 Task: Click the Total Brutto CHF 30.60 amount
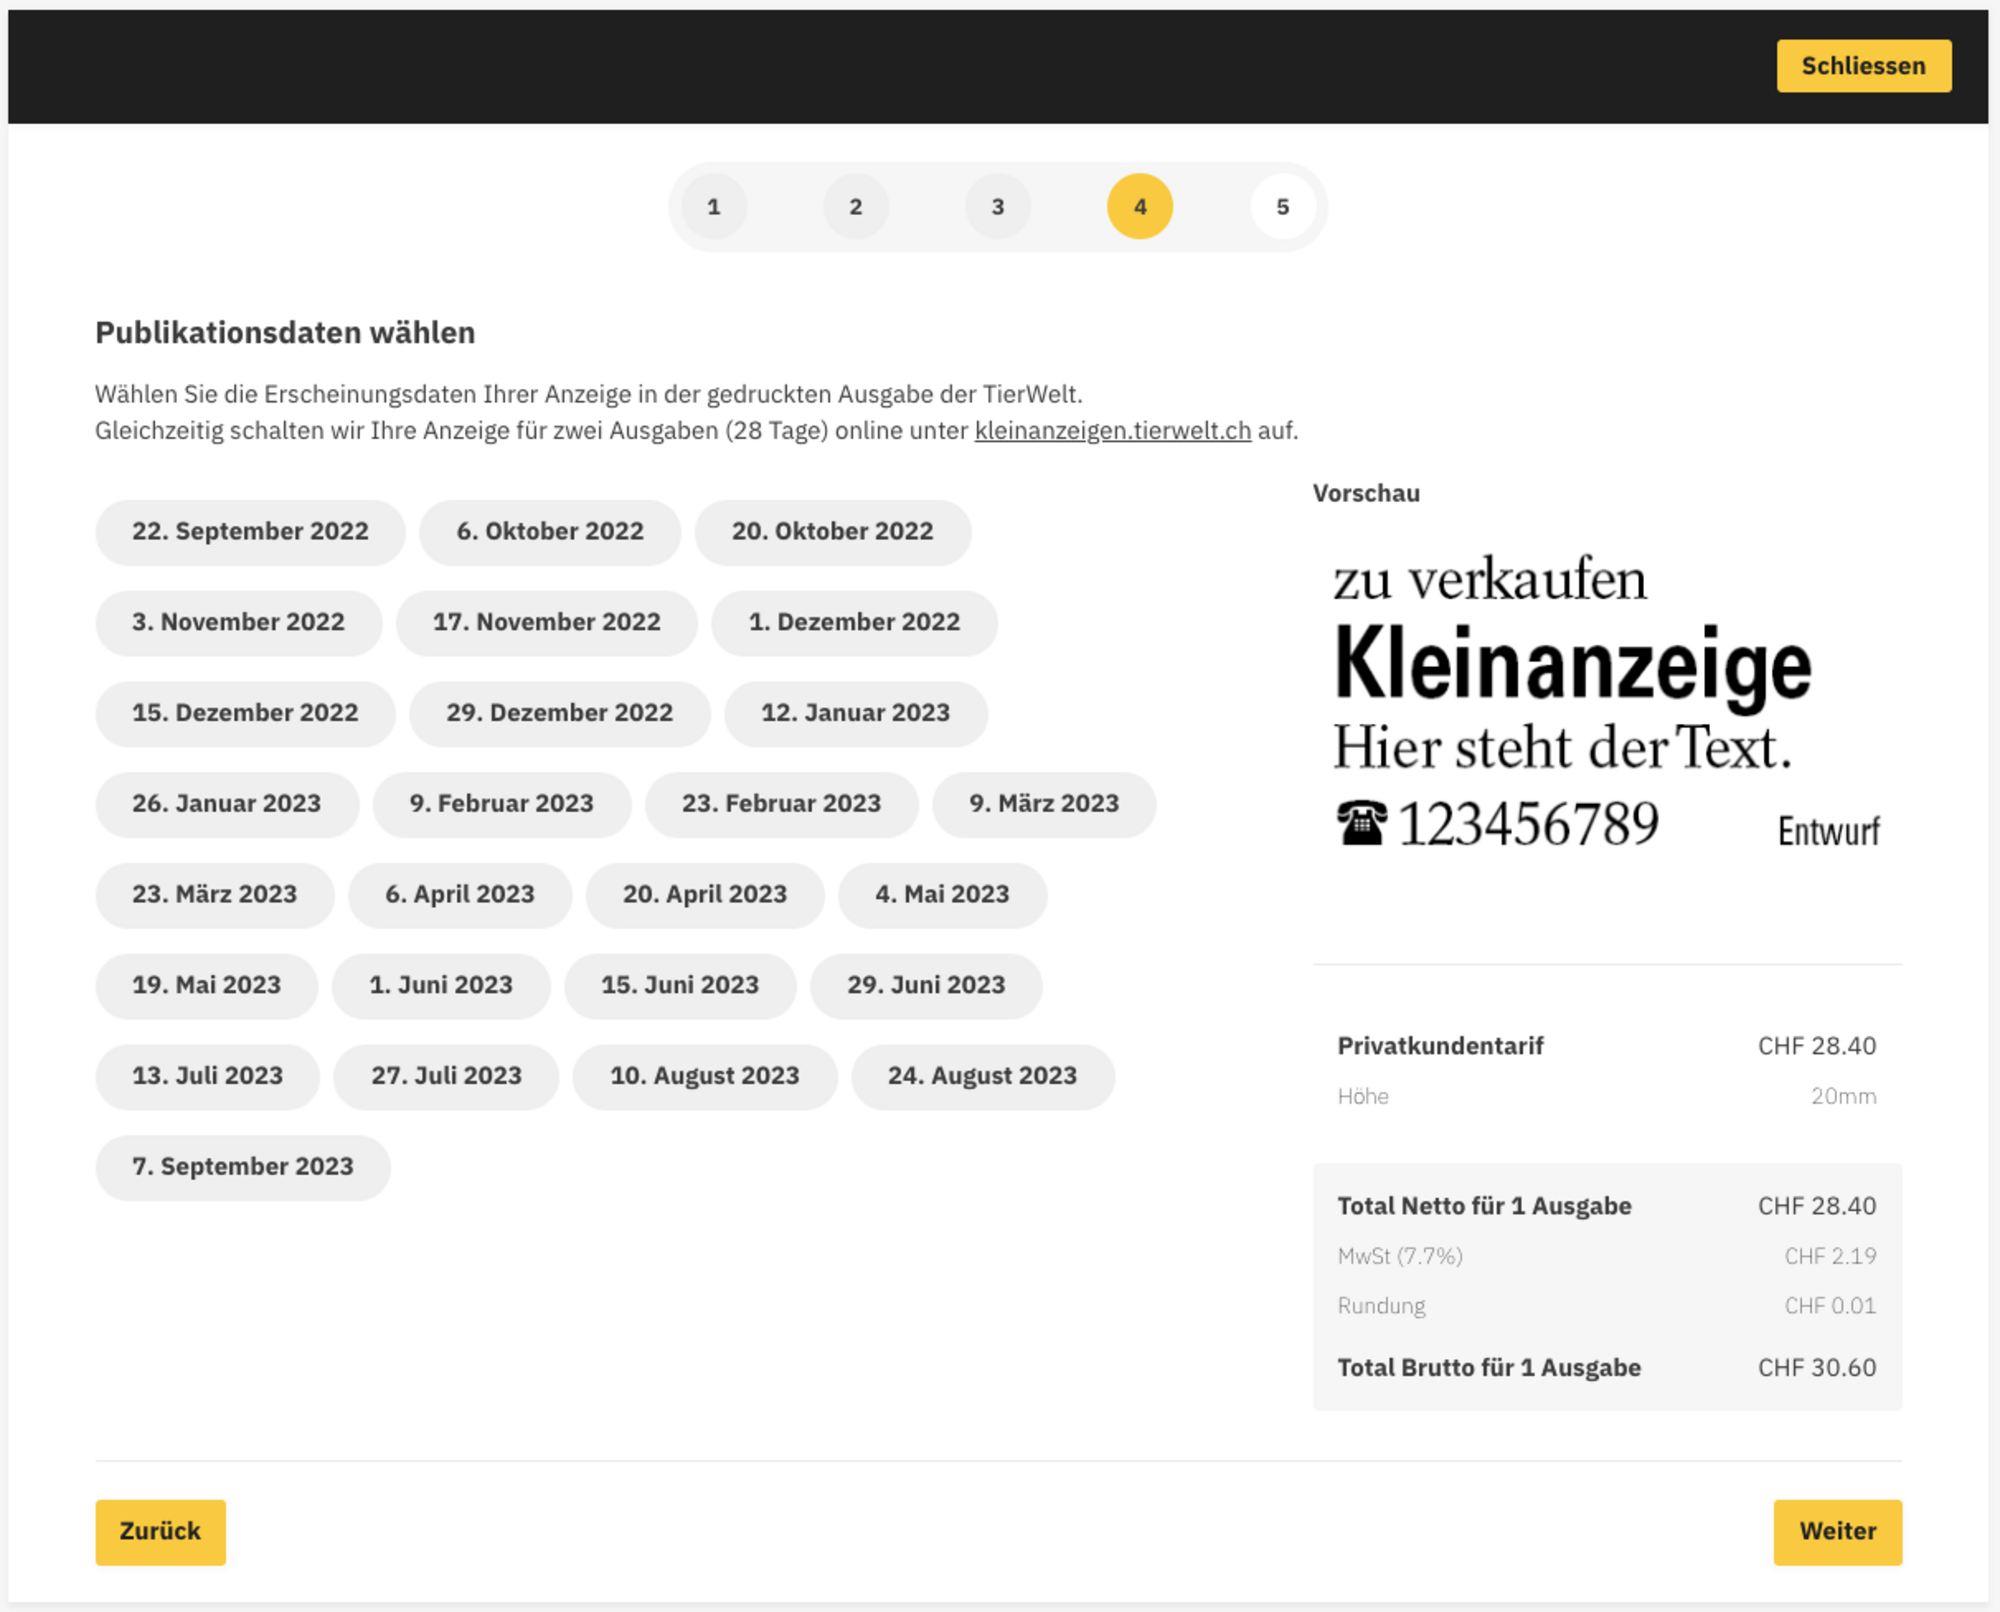(x=1817, y=1368)
